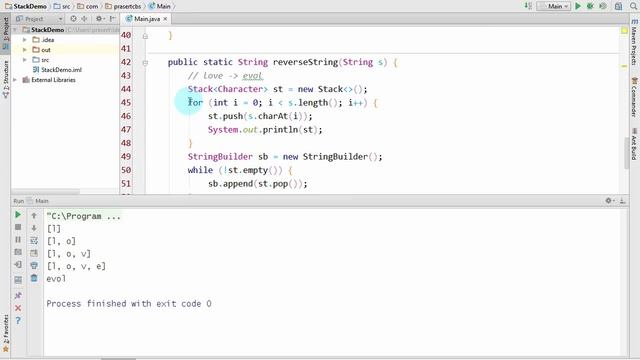Click fold marker at line 40
Screen dimensions: 640x360
pos(145,36)
